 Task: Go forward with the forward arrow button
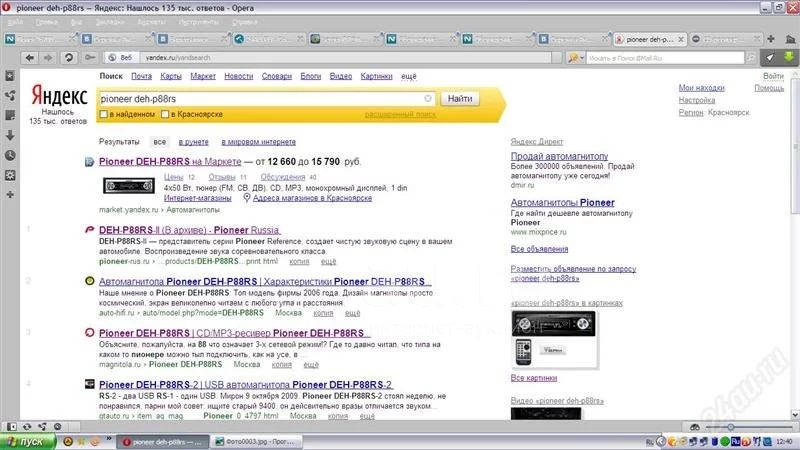point(48,58)
